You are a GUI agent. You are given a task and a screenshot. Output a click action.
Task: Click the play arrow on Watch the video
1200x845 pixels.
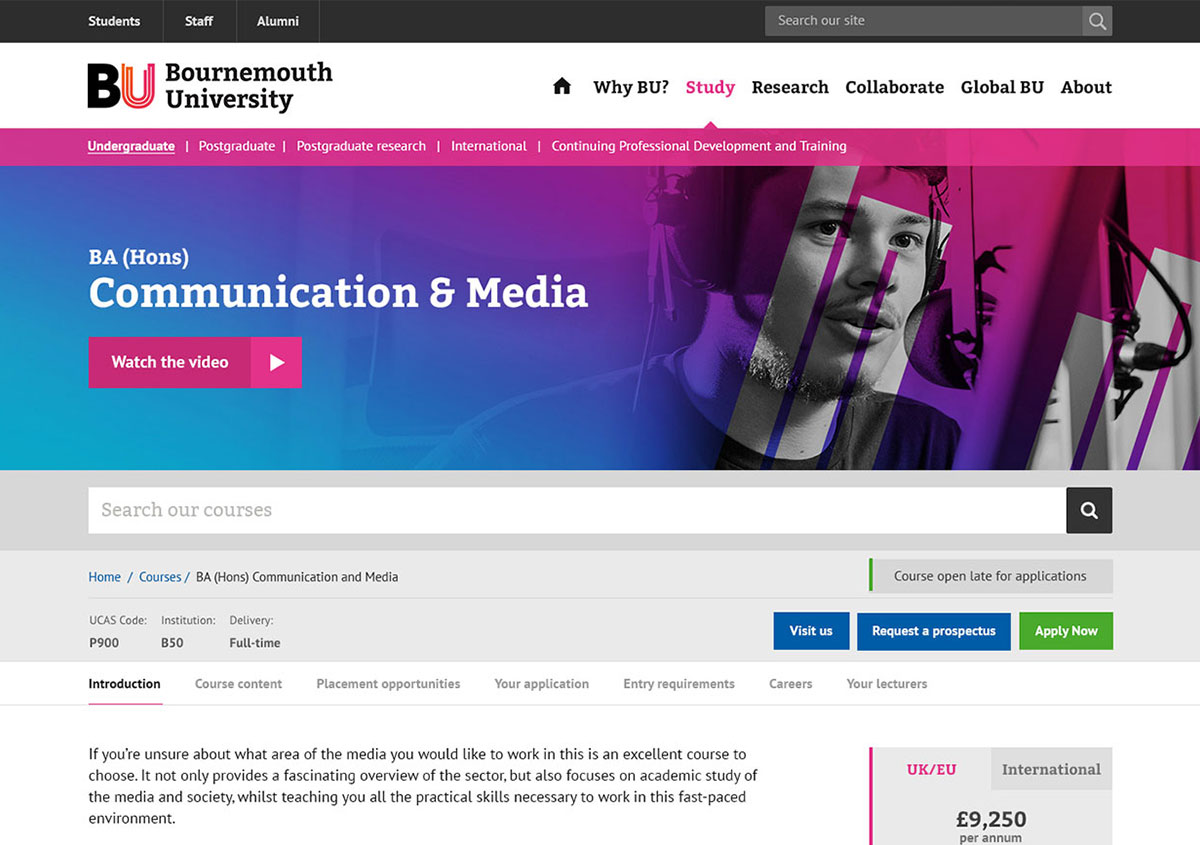277,362
